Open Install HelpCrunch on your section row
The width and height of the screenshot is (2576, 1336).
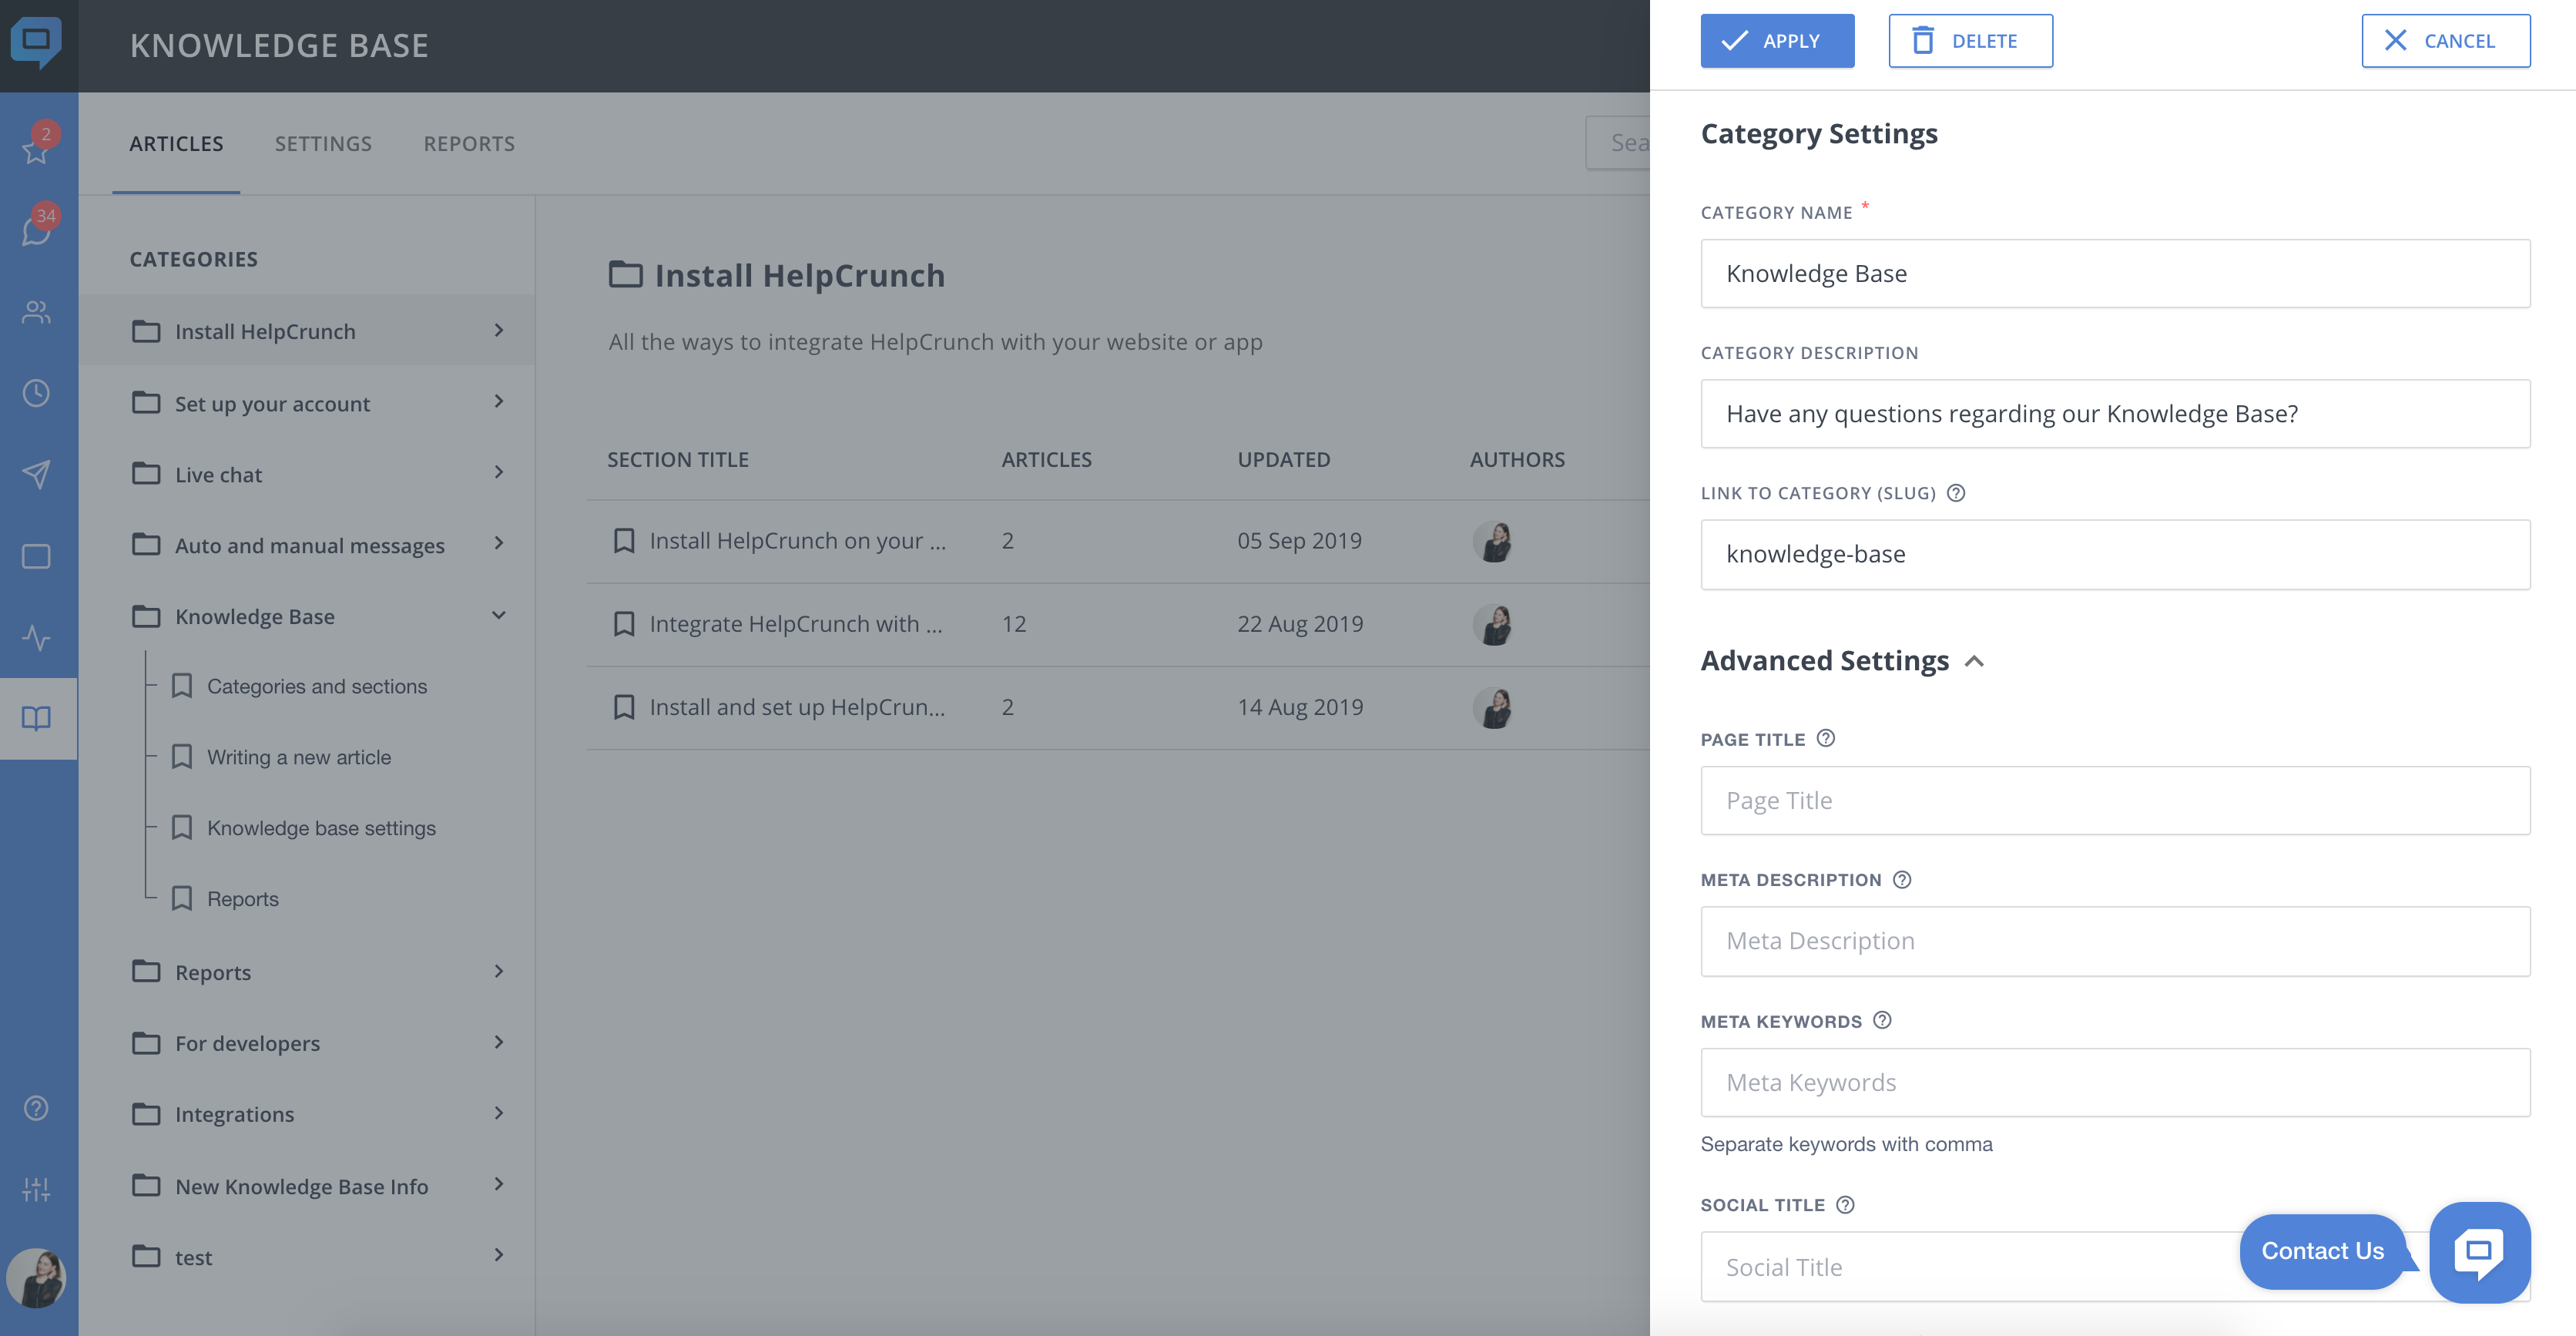pyautogui.click(x=1118, y=541)
